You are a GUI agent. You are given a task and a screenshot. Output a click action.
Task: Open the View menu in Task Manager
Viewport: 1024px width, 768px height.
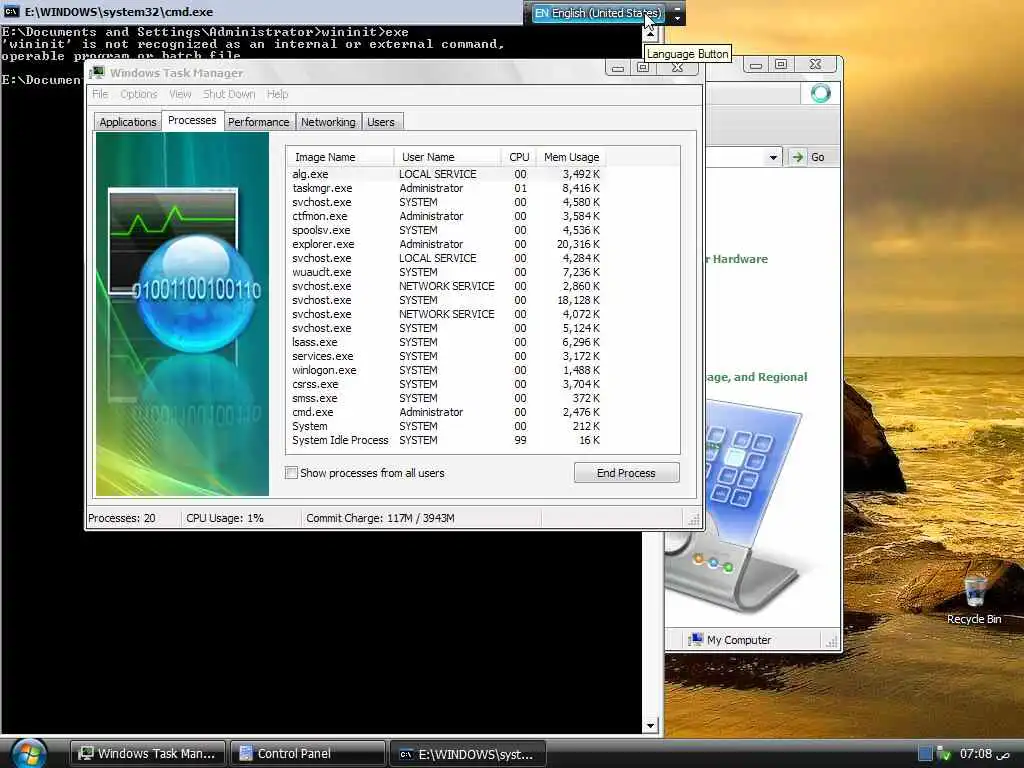click(180, 94)
